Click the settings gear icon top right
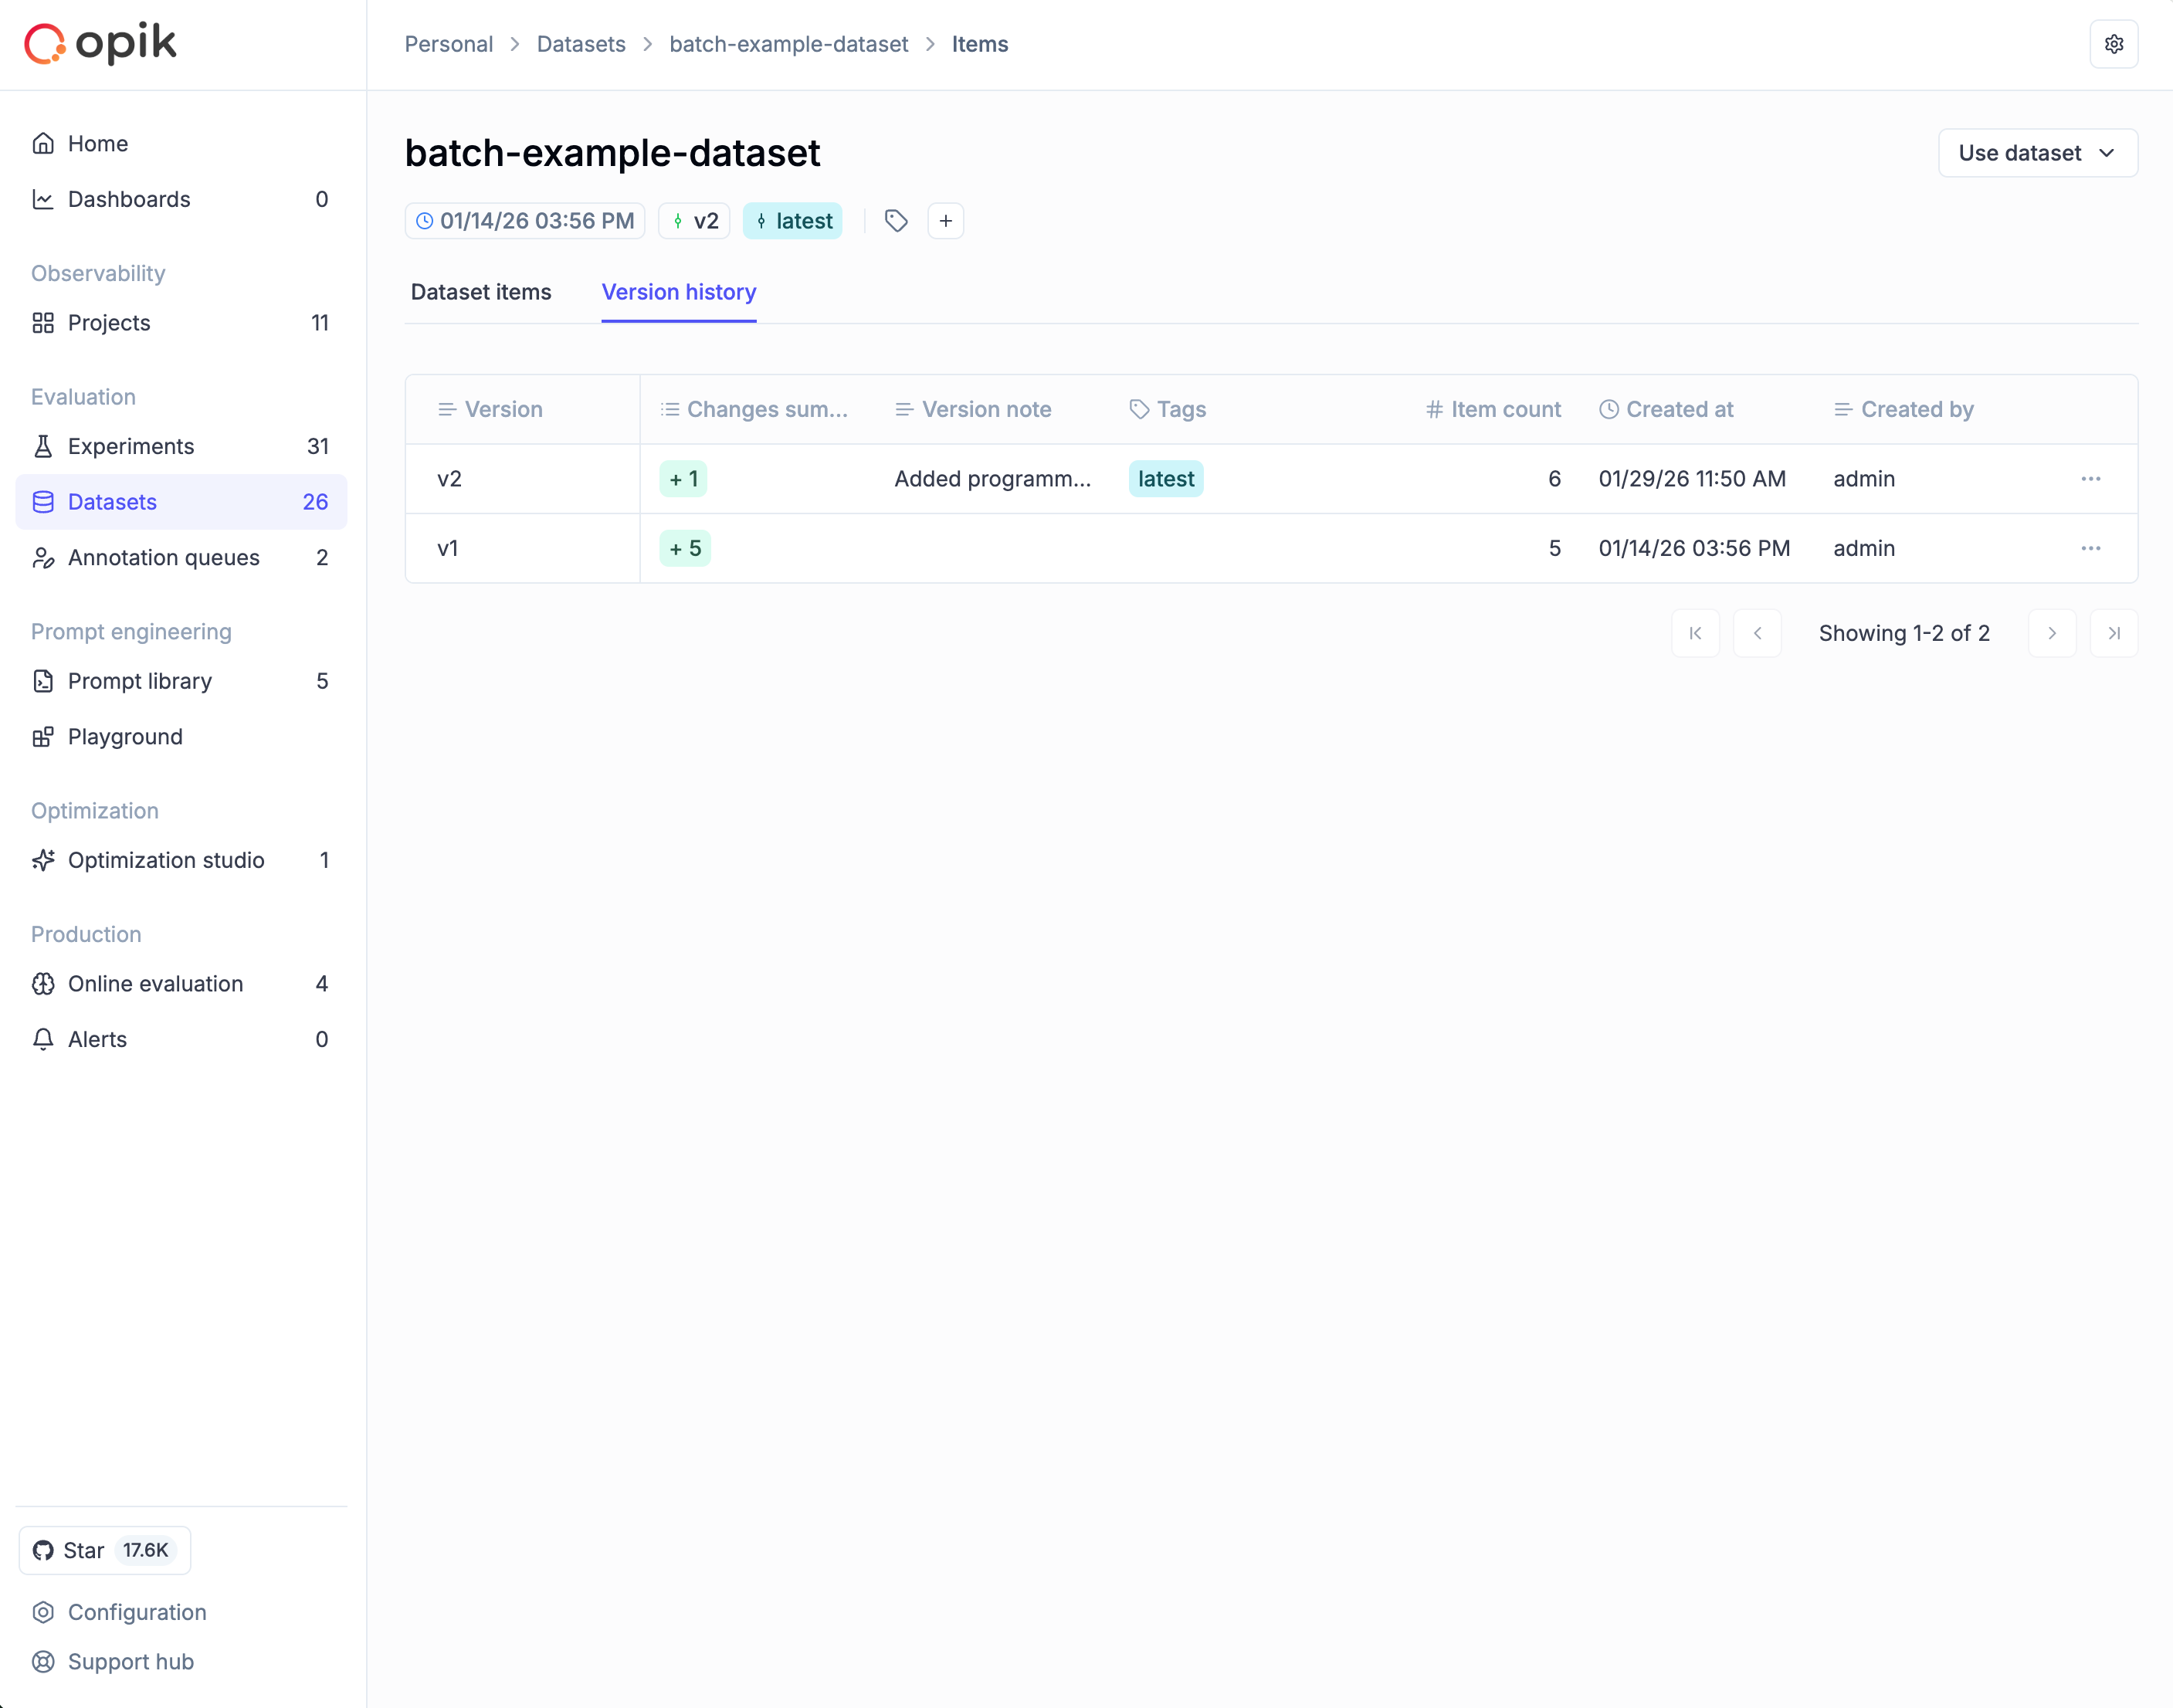The image size is (2173, 1708). click(x=2113, y=44)
